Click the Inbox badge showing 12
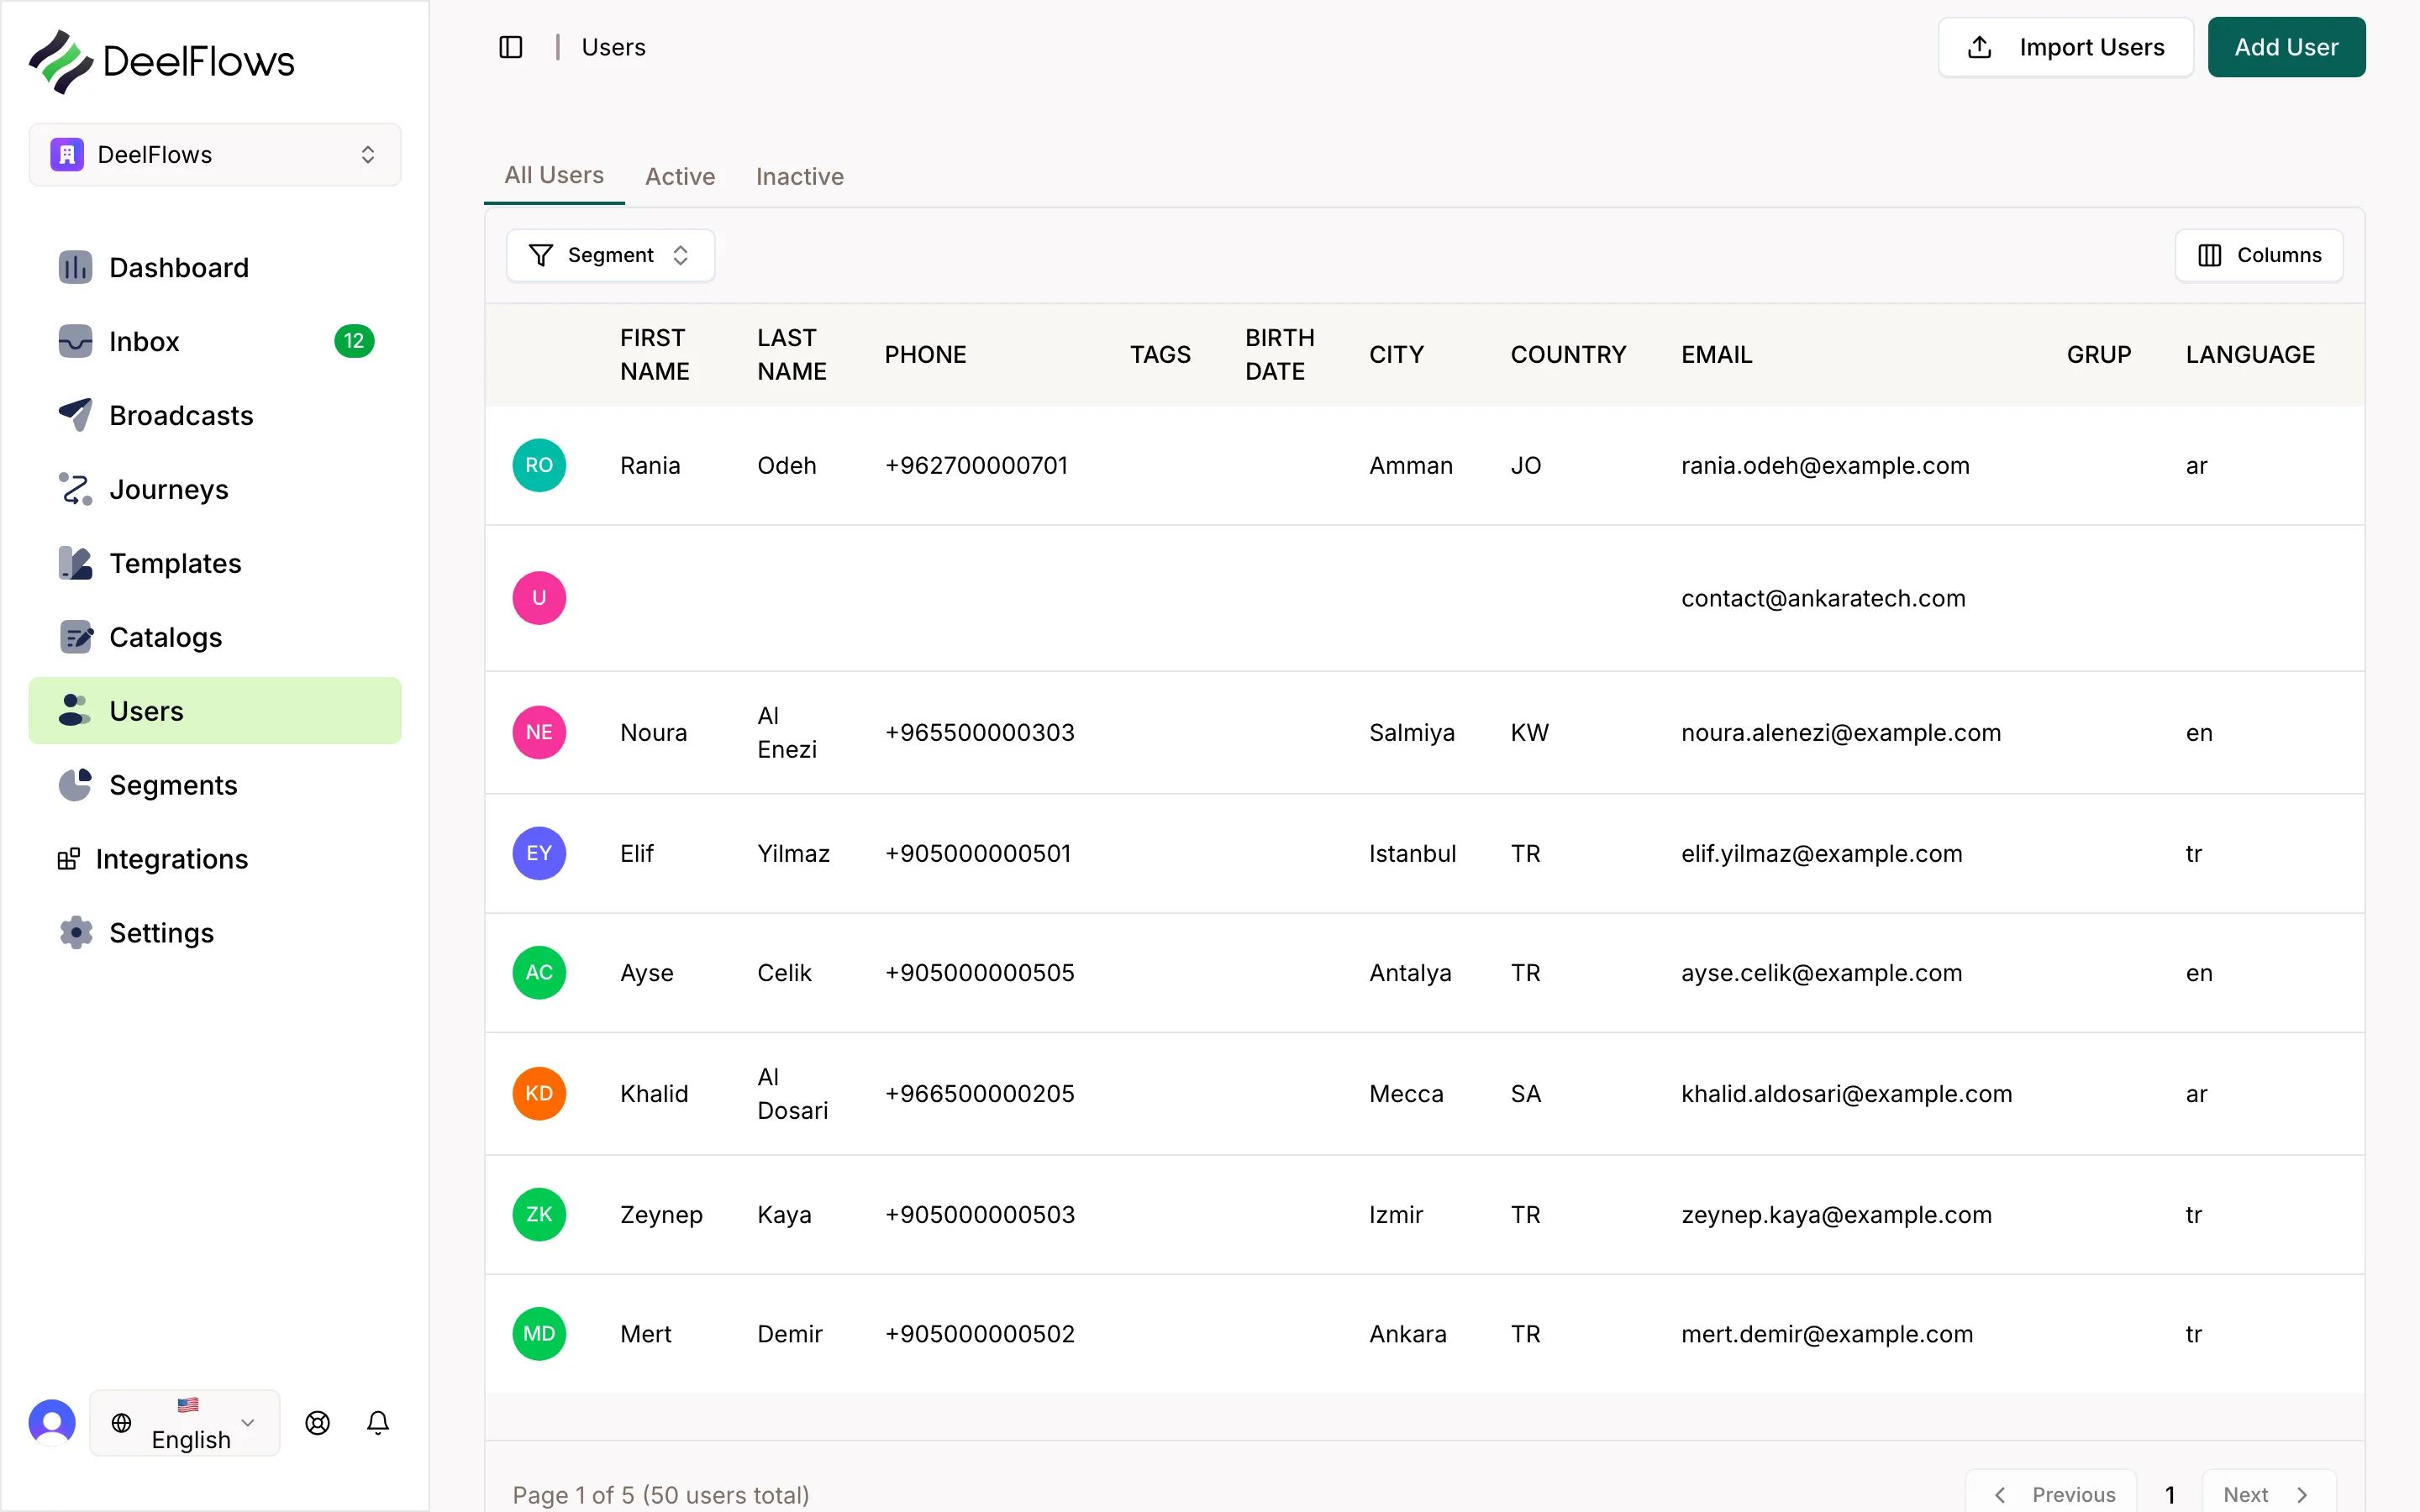The height and width of the screenshot is (1512, 2420). click(x=354, y=341)
